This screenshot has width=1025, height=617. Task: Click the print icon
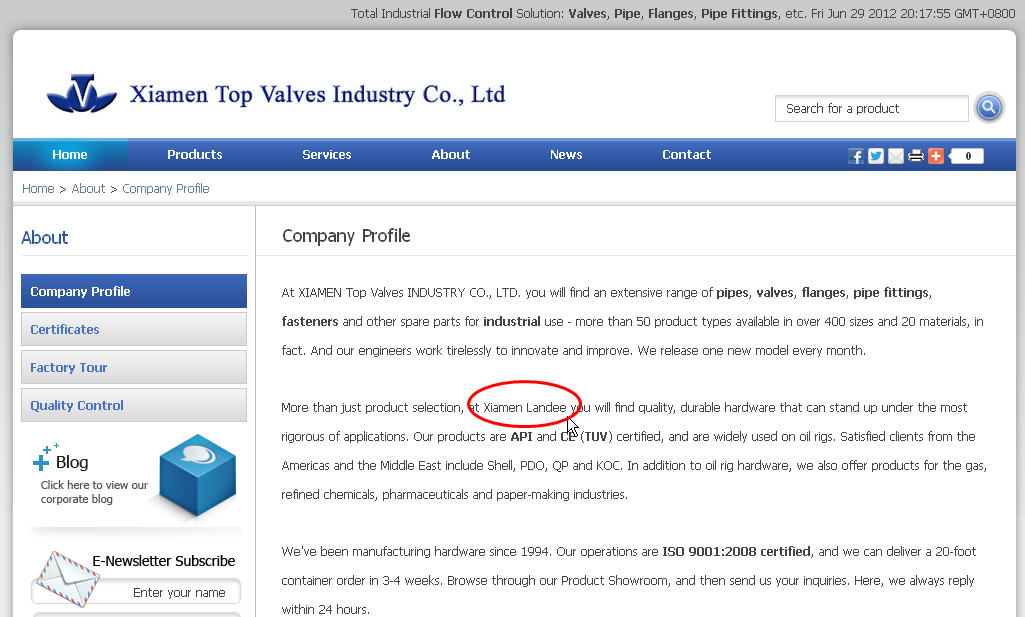tap(916, 156)
